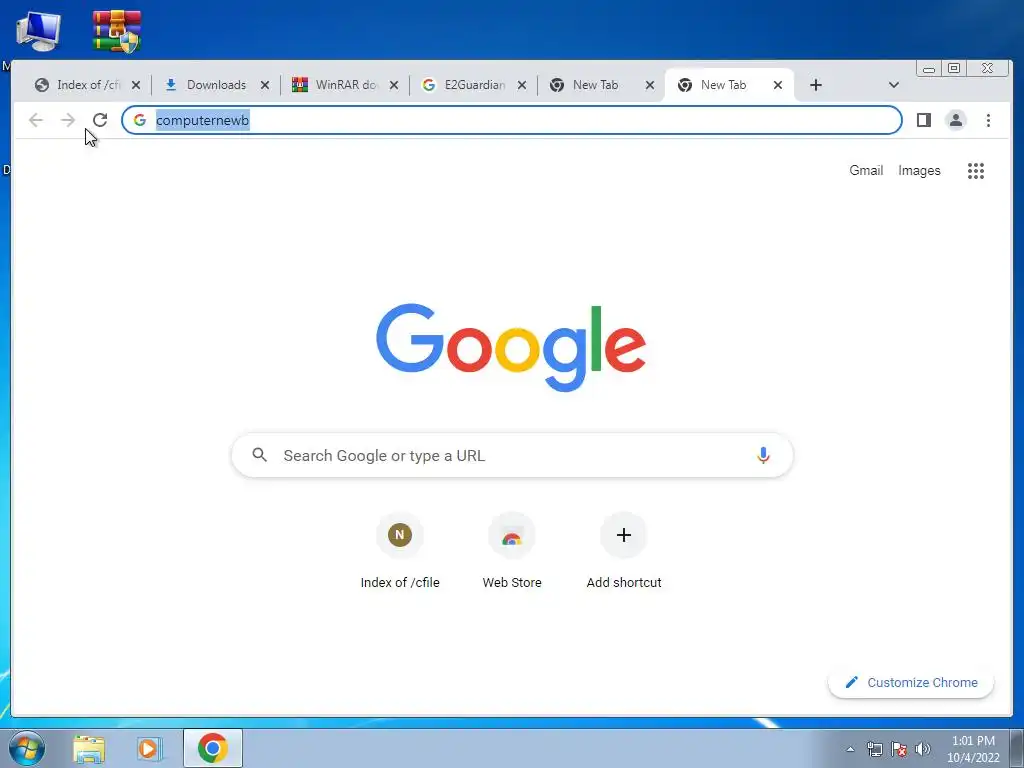This screenshot has height=768, width=1024.
Task: Close the active New Tab tab
Action: click(x=778, y=85)
